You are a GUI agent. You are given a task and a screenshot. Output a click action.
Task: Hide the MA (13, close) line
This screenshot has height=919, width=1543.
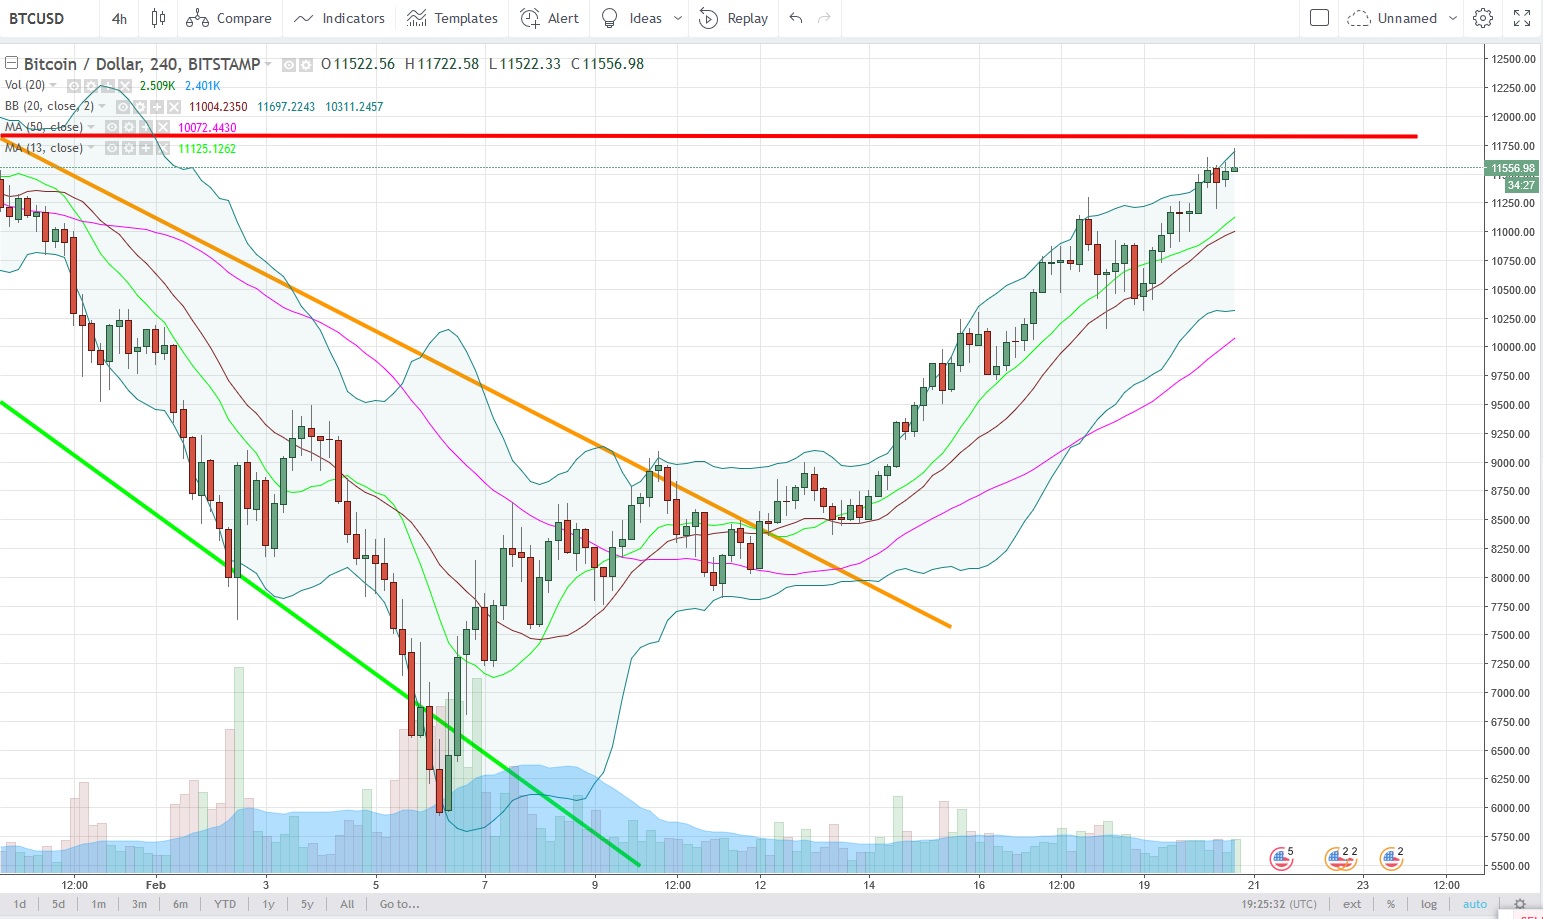pyautogui.click(x=112, y=148)
